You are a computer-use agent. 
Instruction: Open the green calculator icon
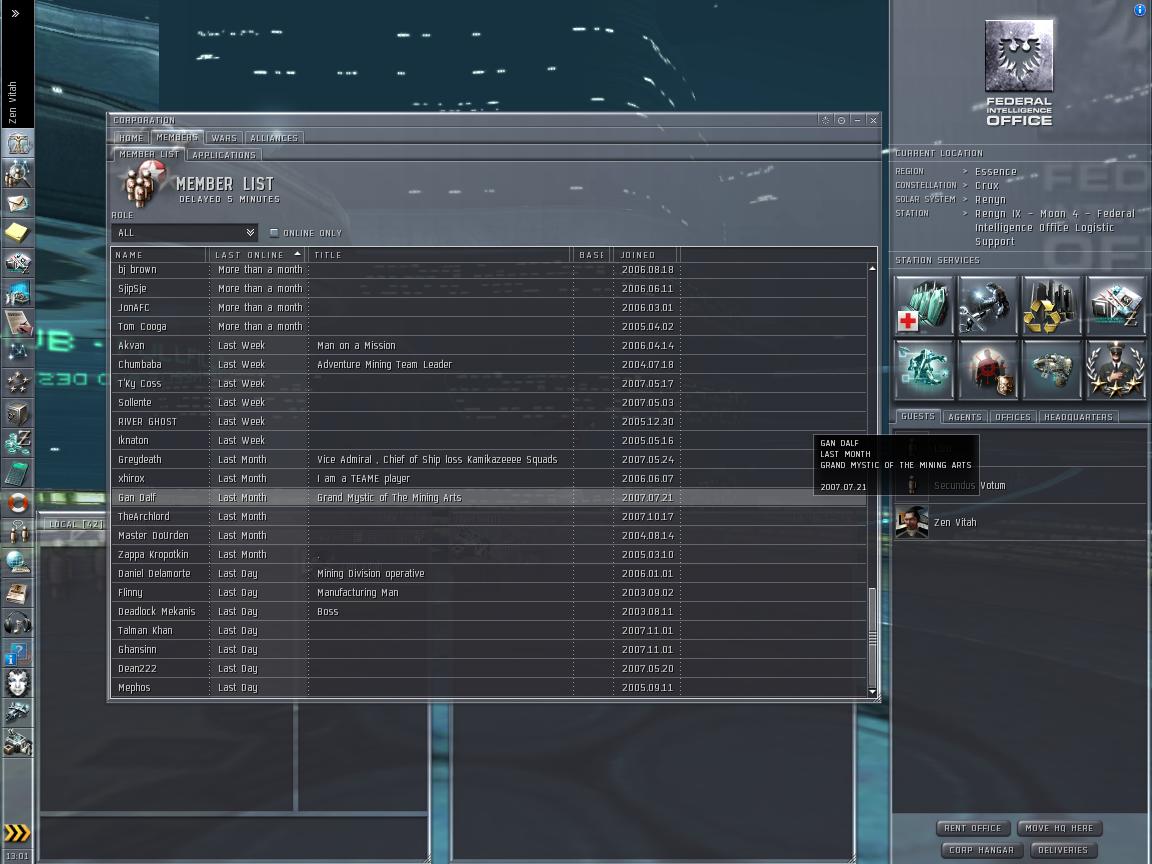(18, 474)
